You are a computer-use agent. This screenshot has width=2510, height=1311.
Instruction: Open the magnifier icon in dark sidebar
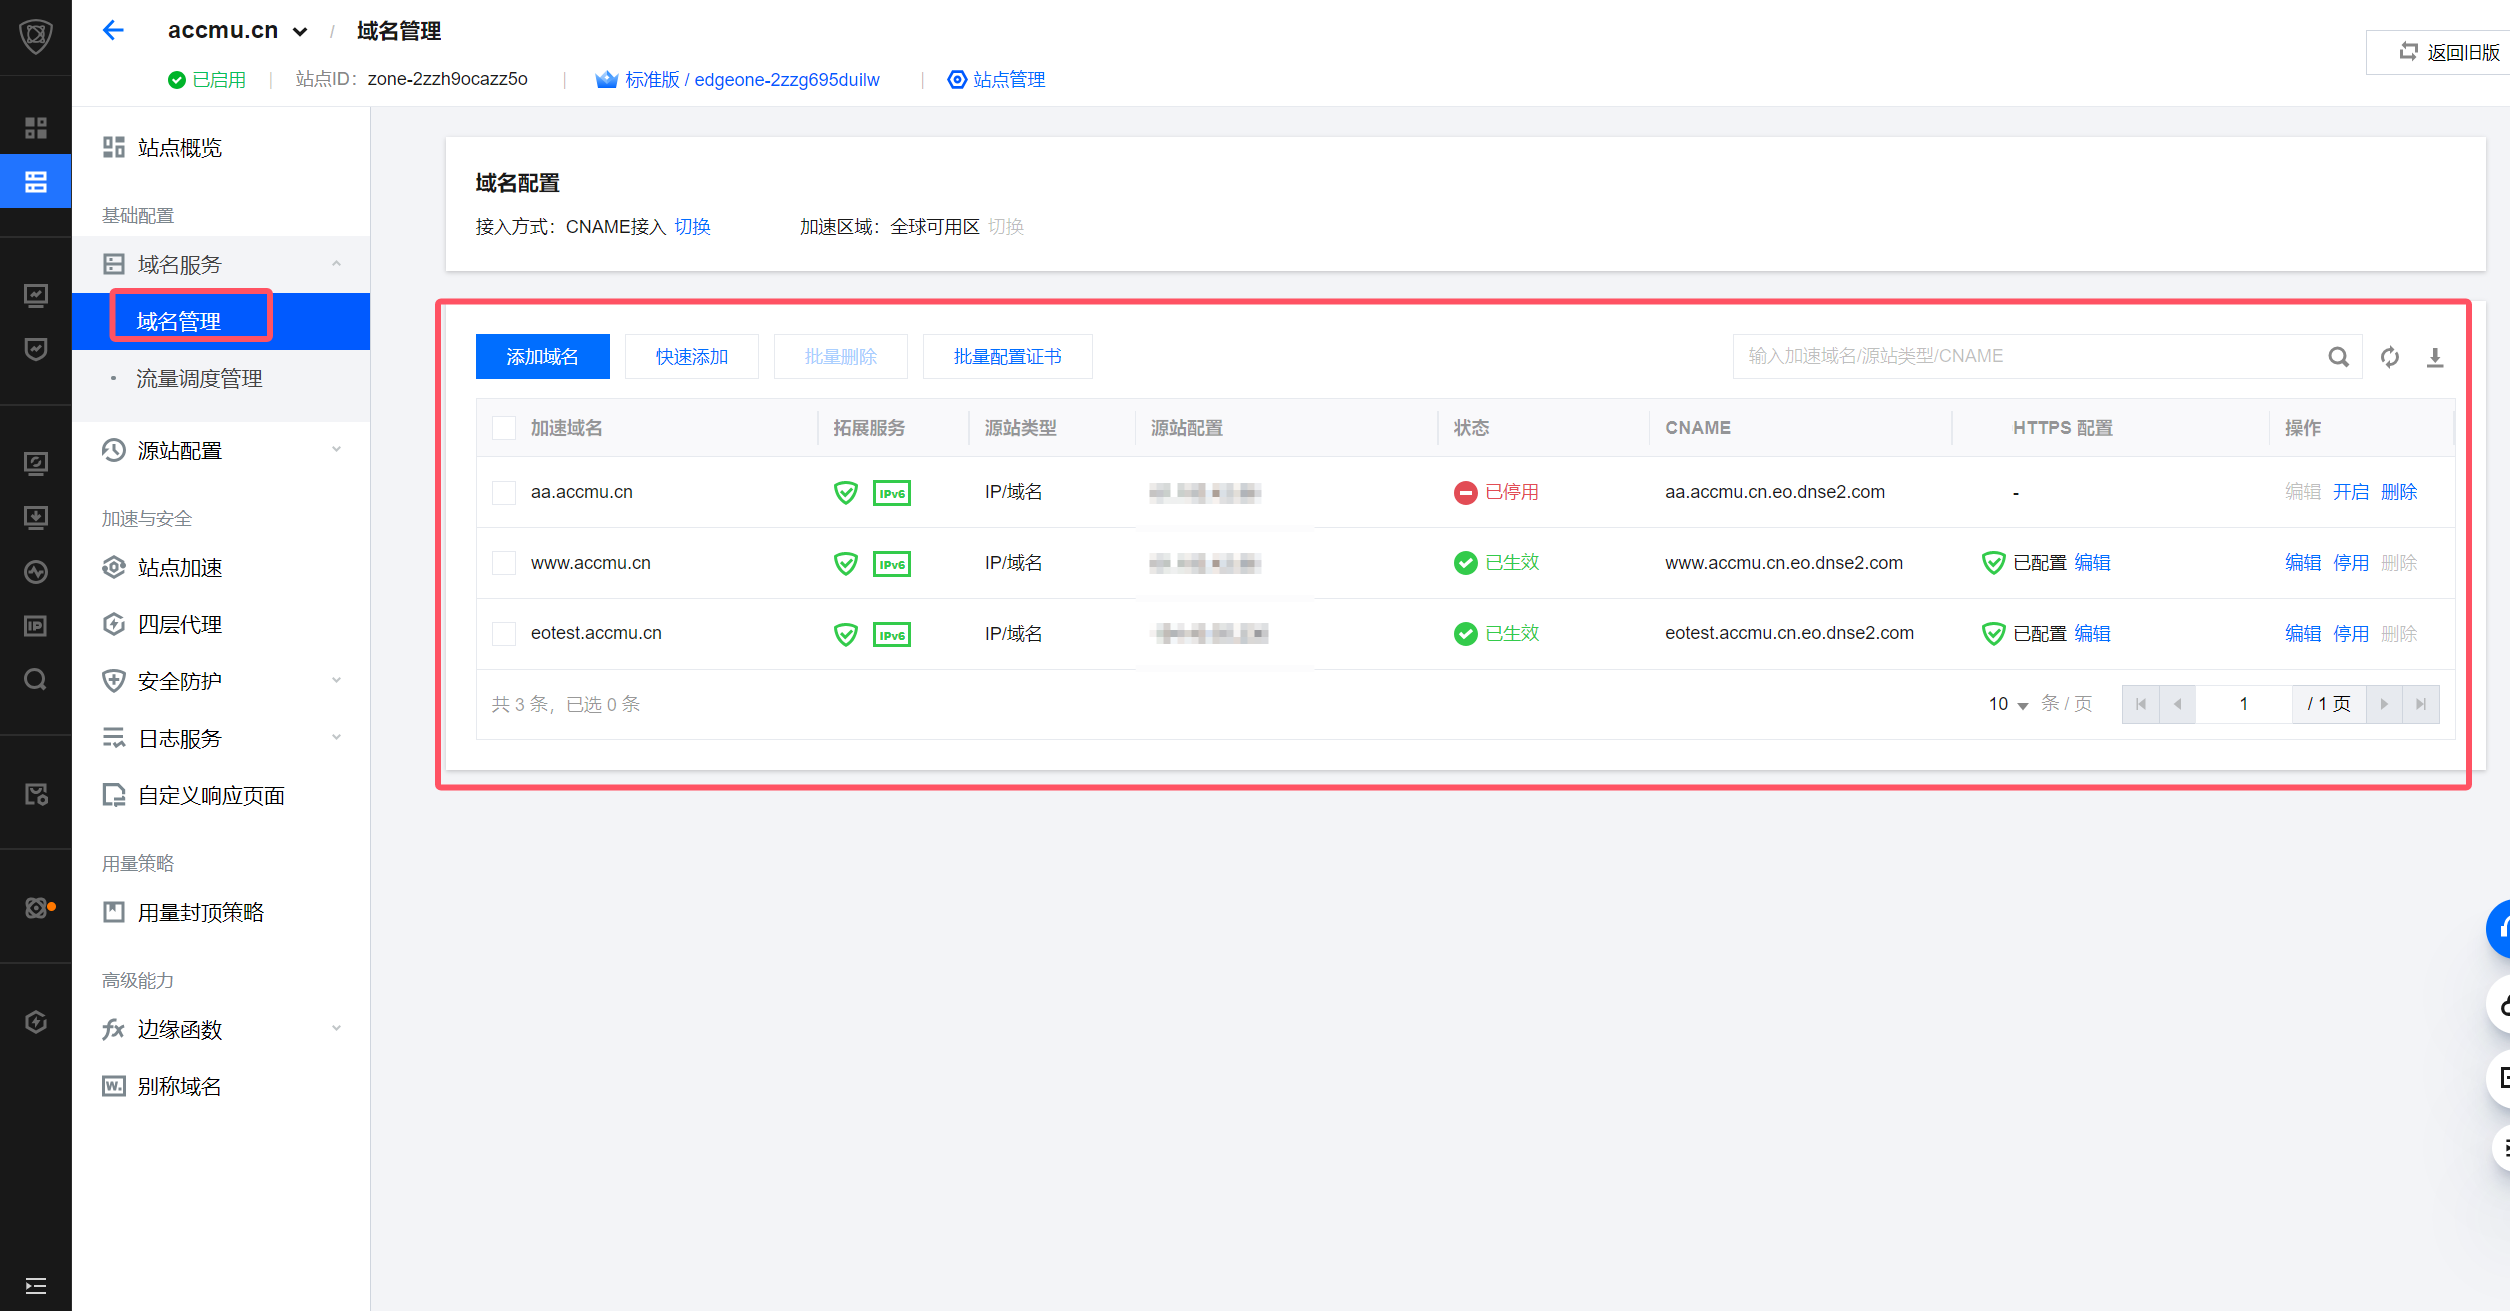click(36, 680)
